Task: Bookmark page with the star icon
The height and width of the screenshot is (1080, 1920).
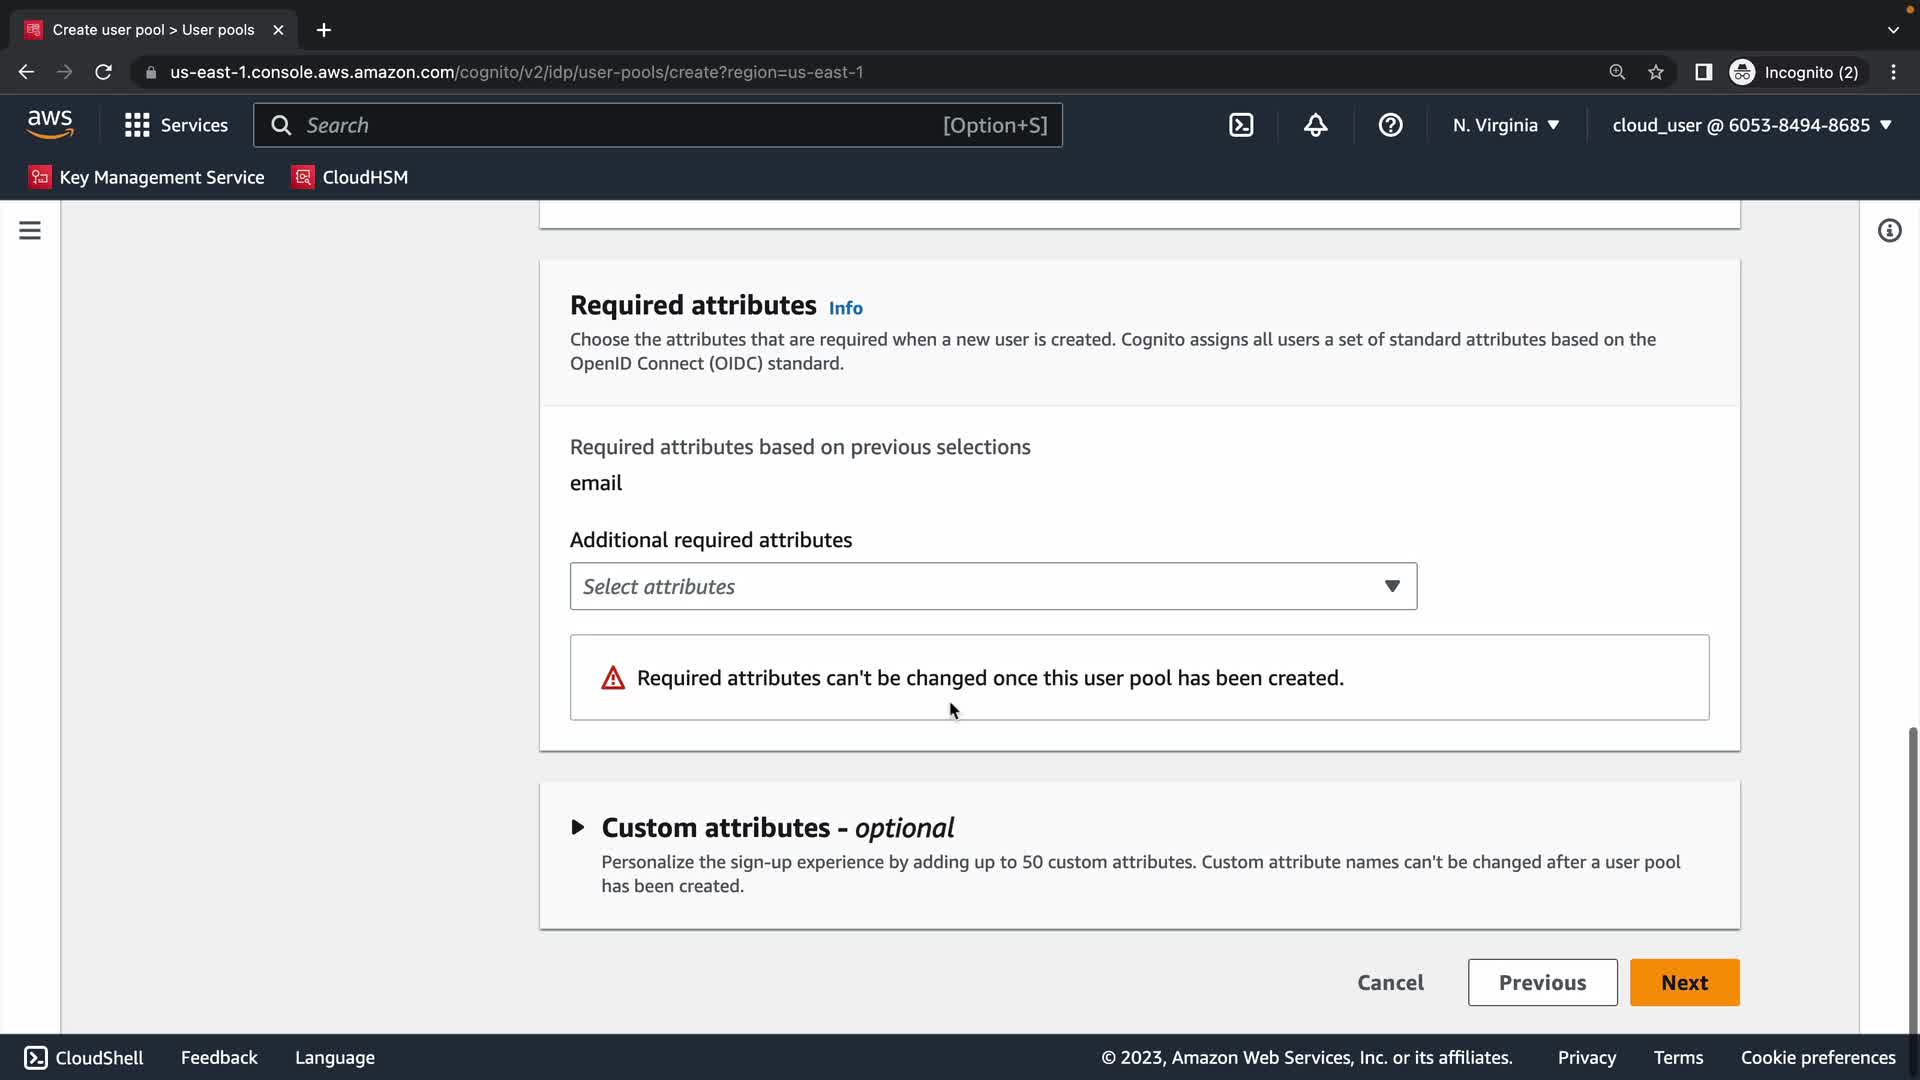Action: click(1656, 72)
